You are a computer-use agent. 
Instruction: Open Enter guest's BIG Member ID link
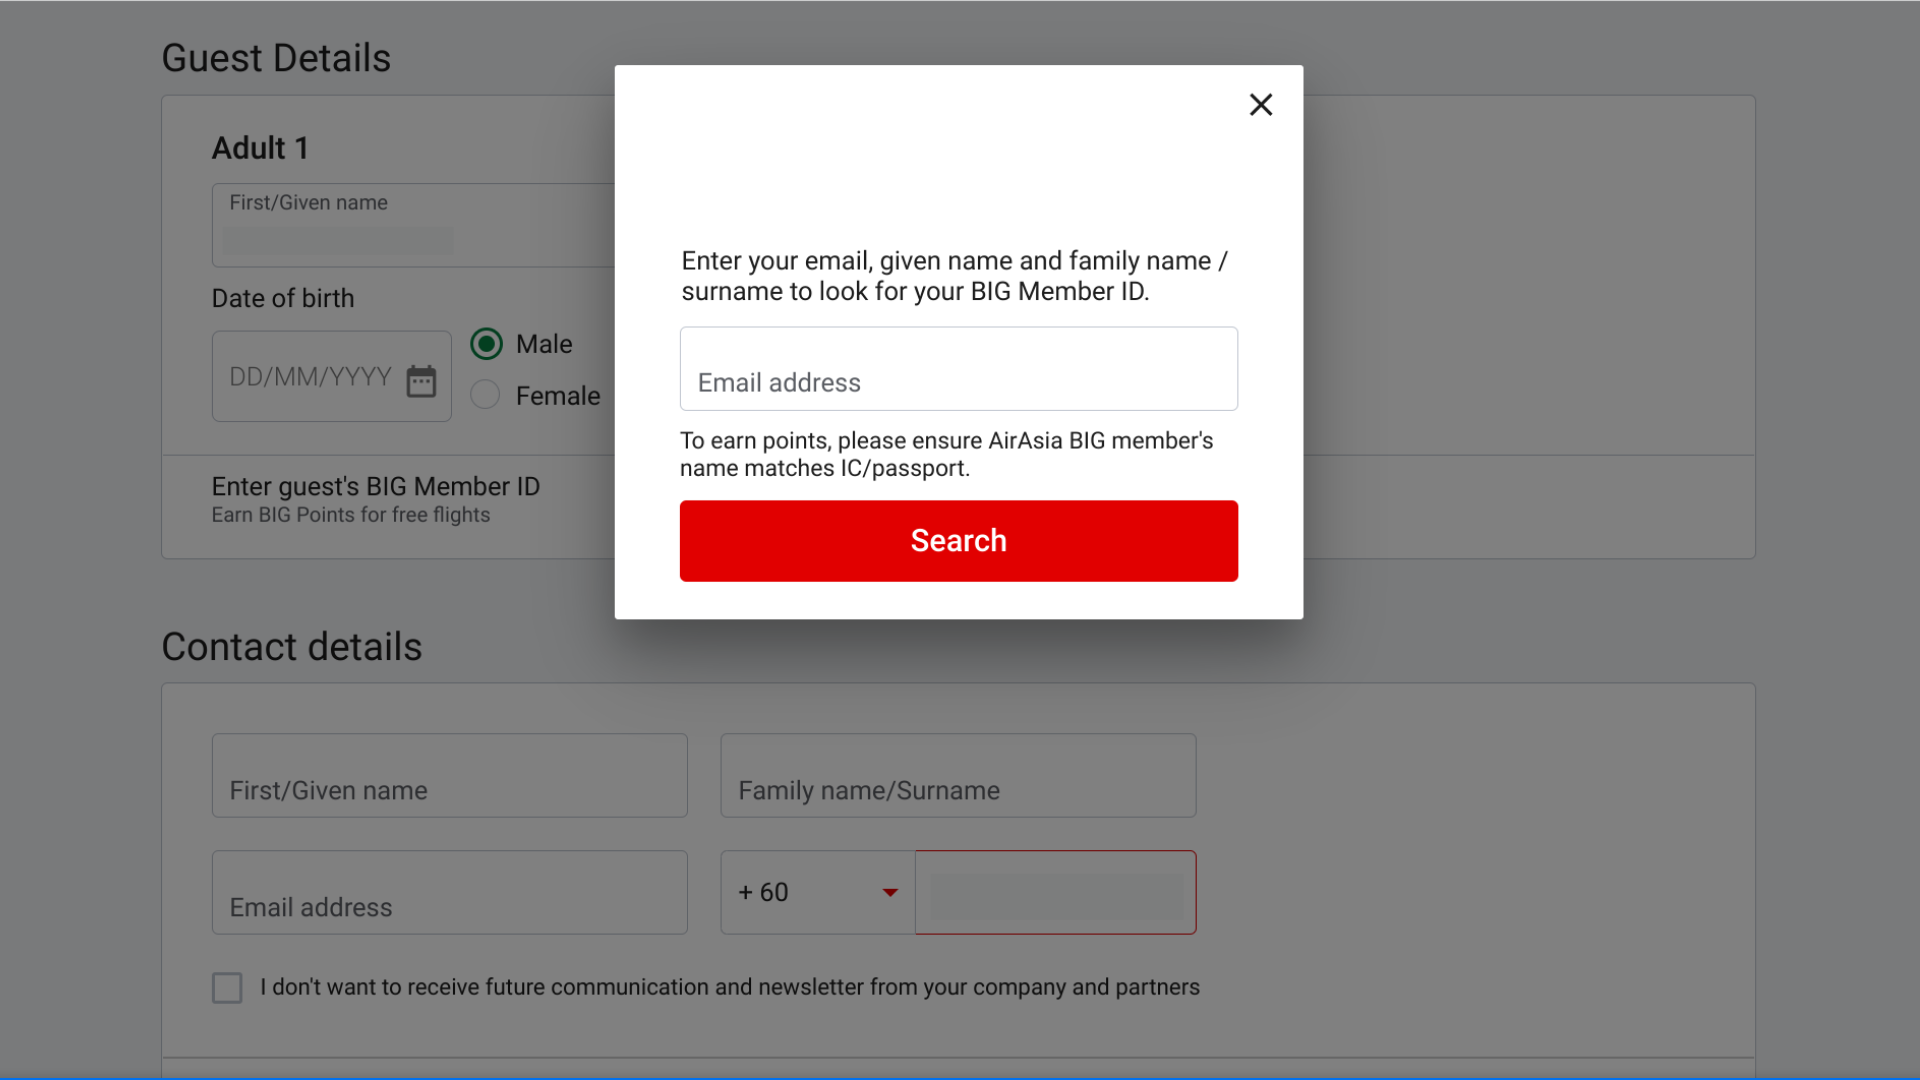point(375,487)
